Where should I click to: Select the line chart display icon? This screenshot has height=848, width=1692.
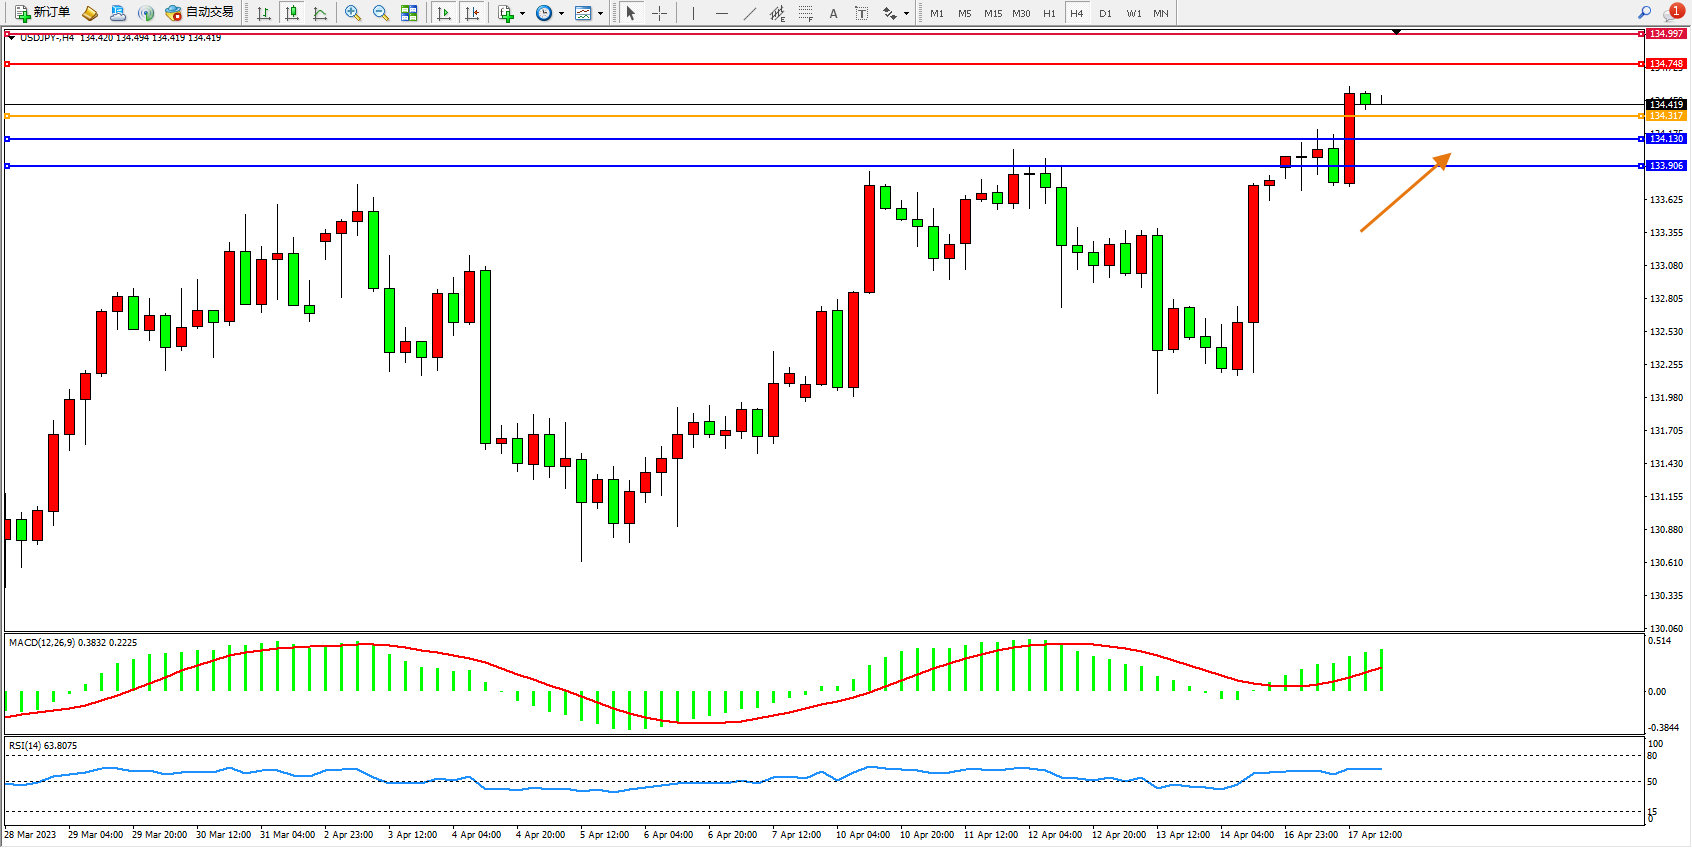click(x=320, y=13)
